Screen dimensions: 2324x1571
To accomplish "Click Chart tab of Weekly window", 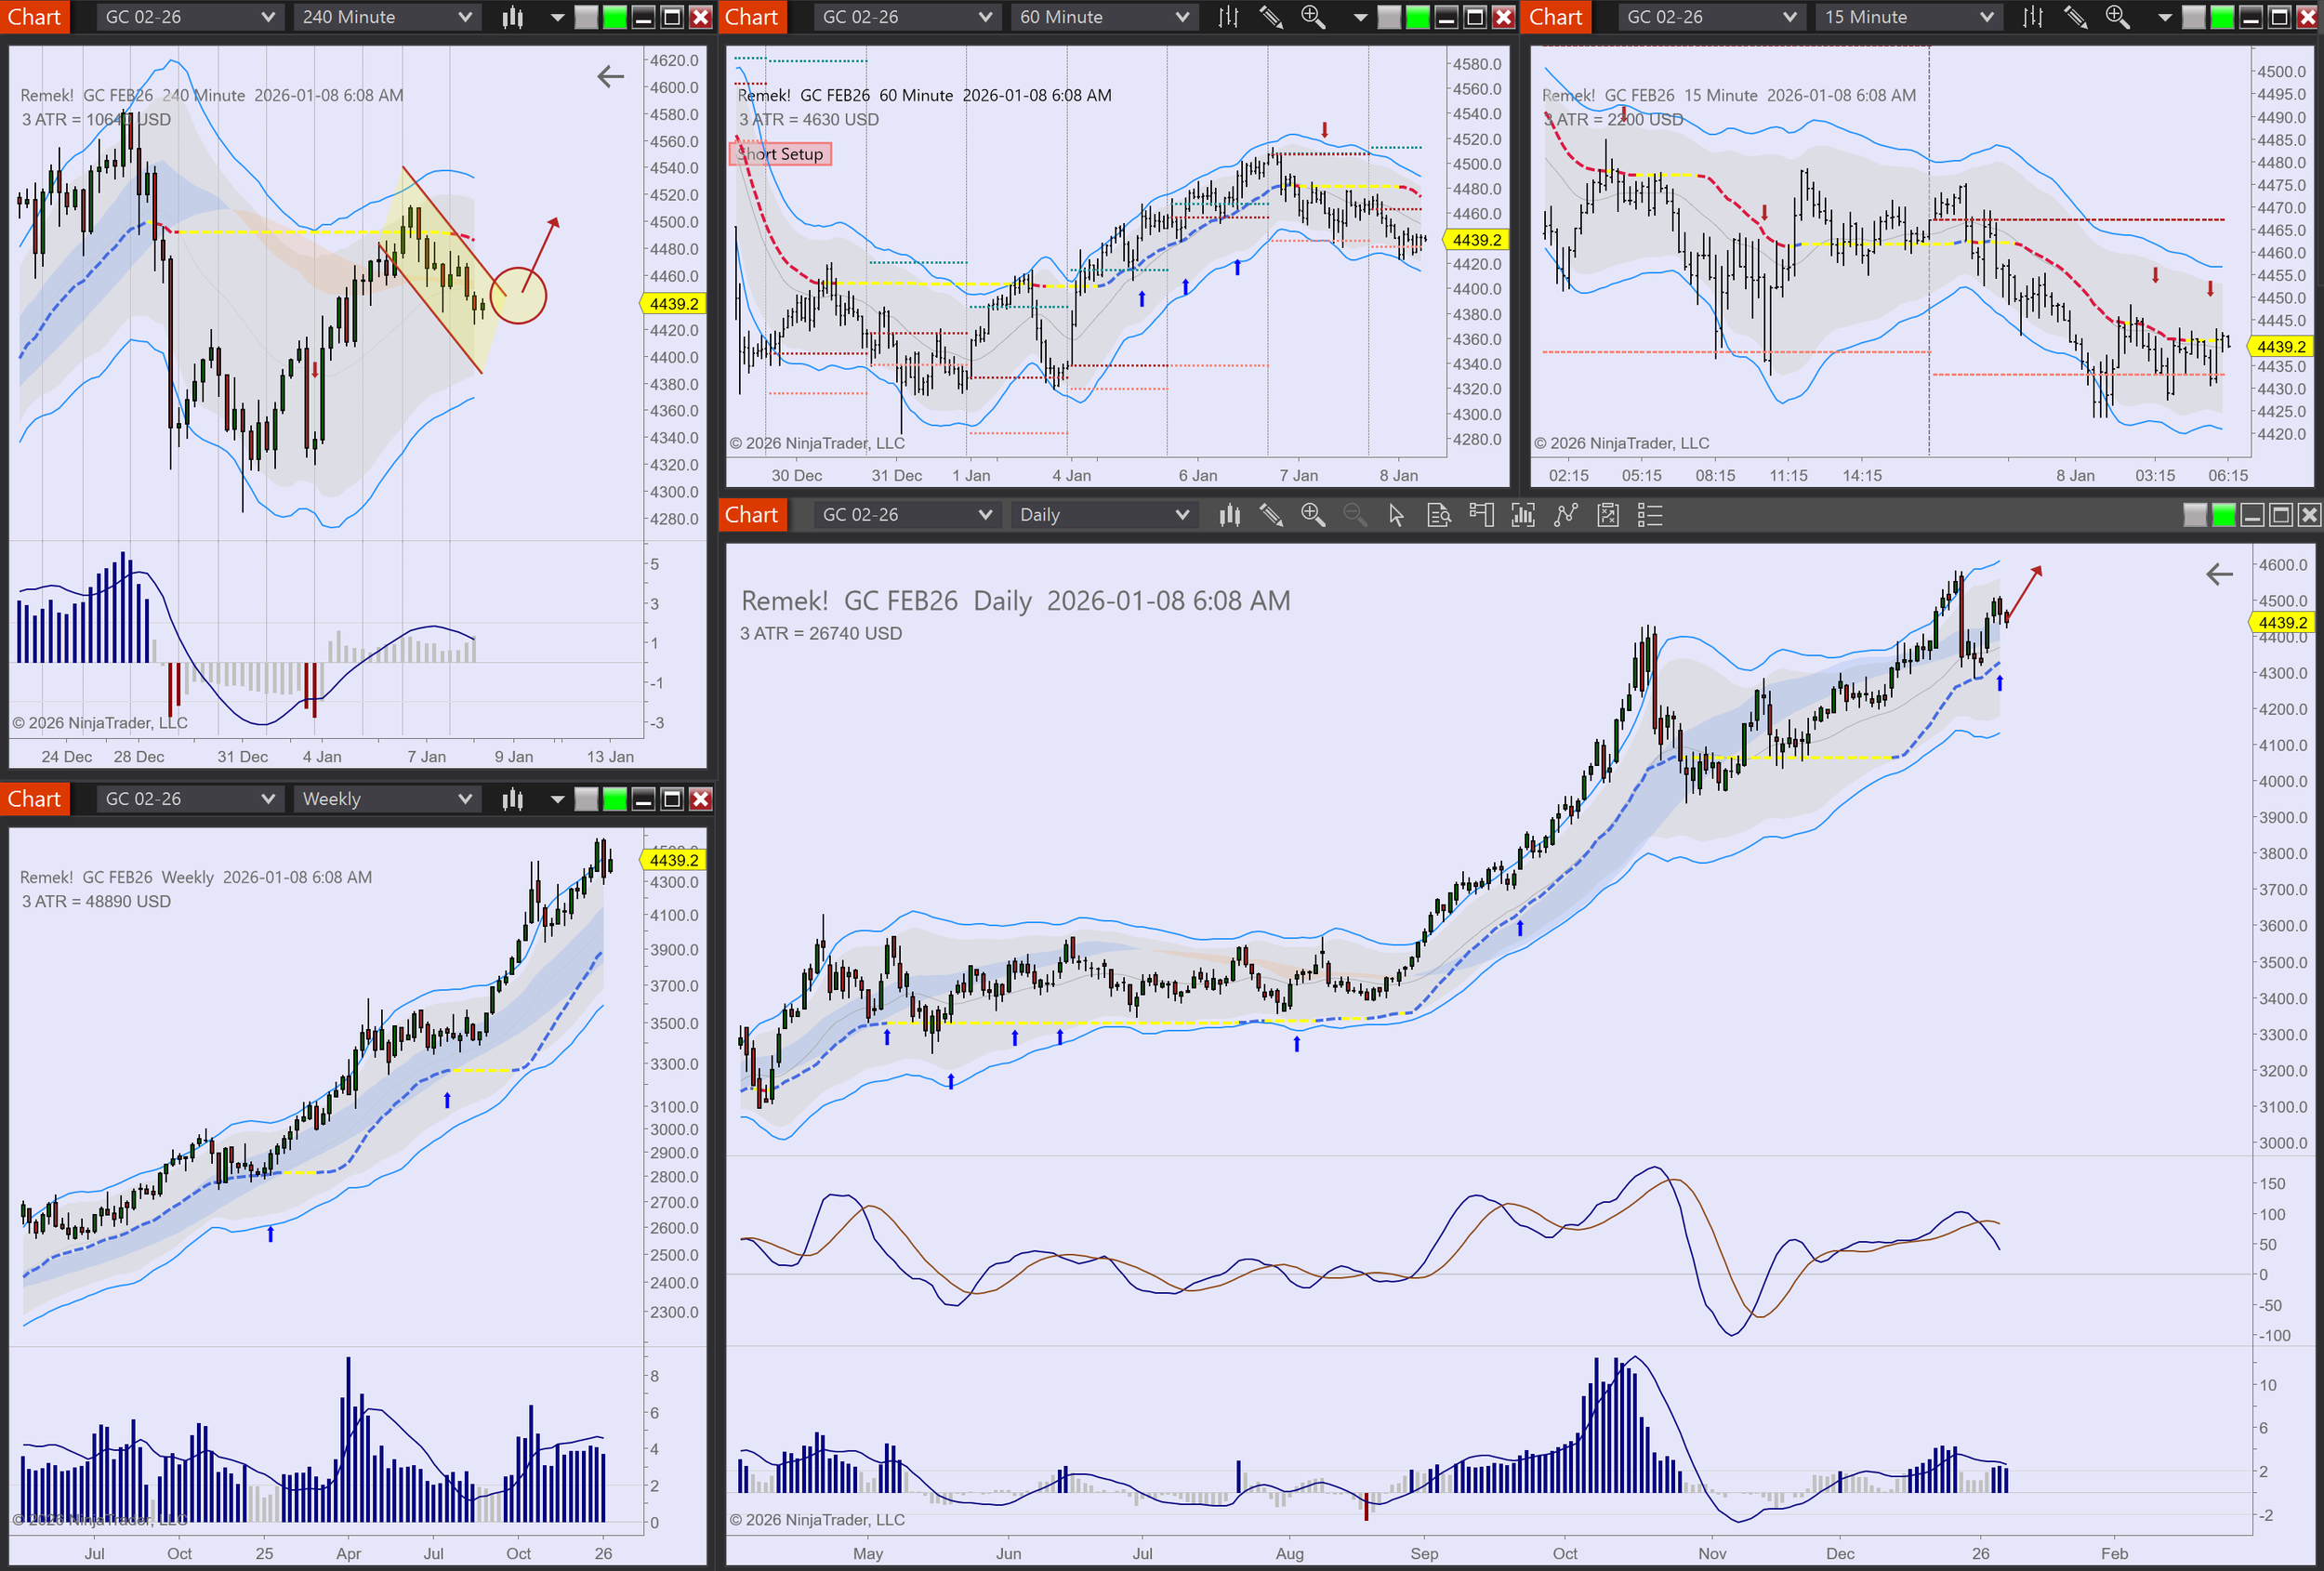I will tap(34, 799).
